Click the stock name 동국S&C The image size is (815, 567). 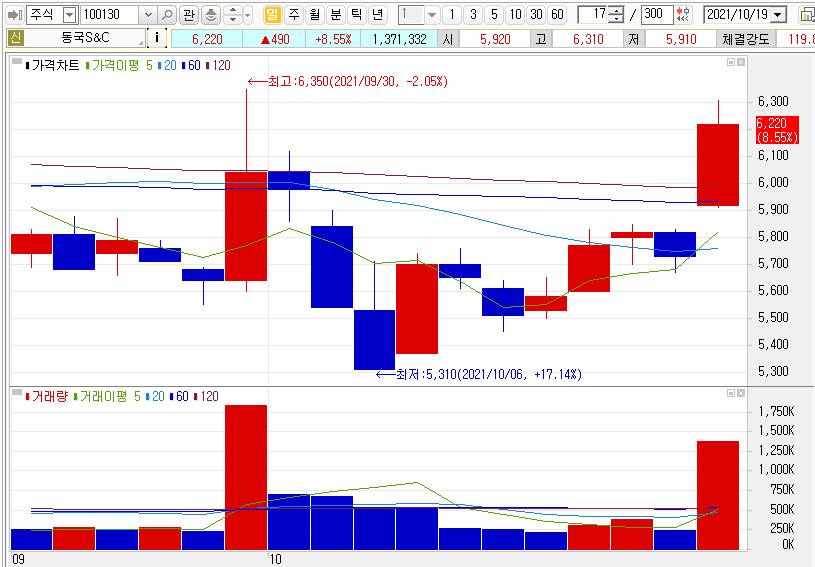click(x=85, y=38)
